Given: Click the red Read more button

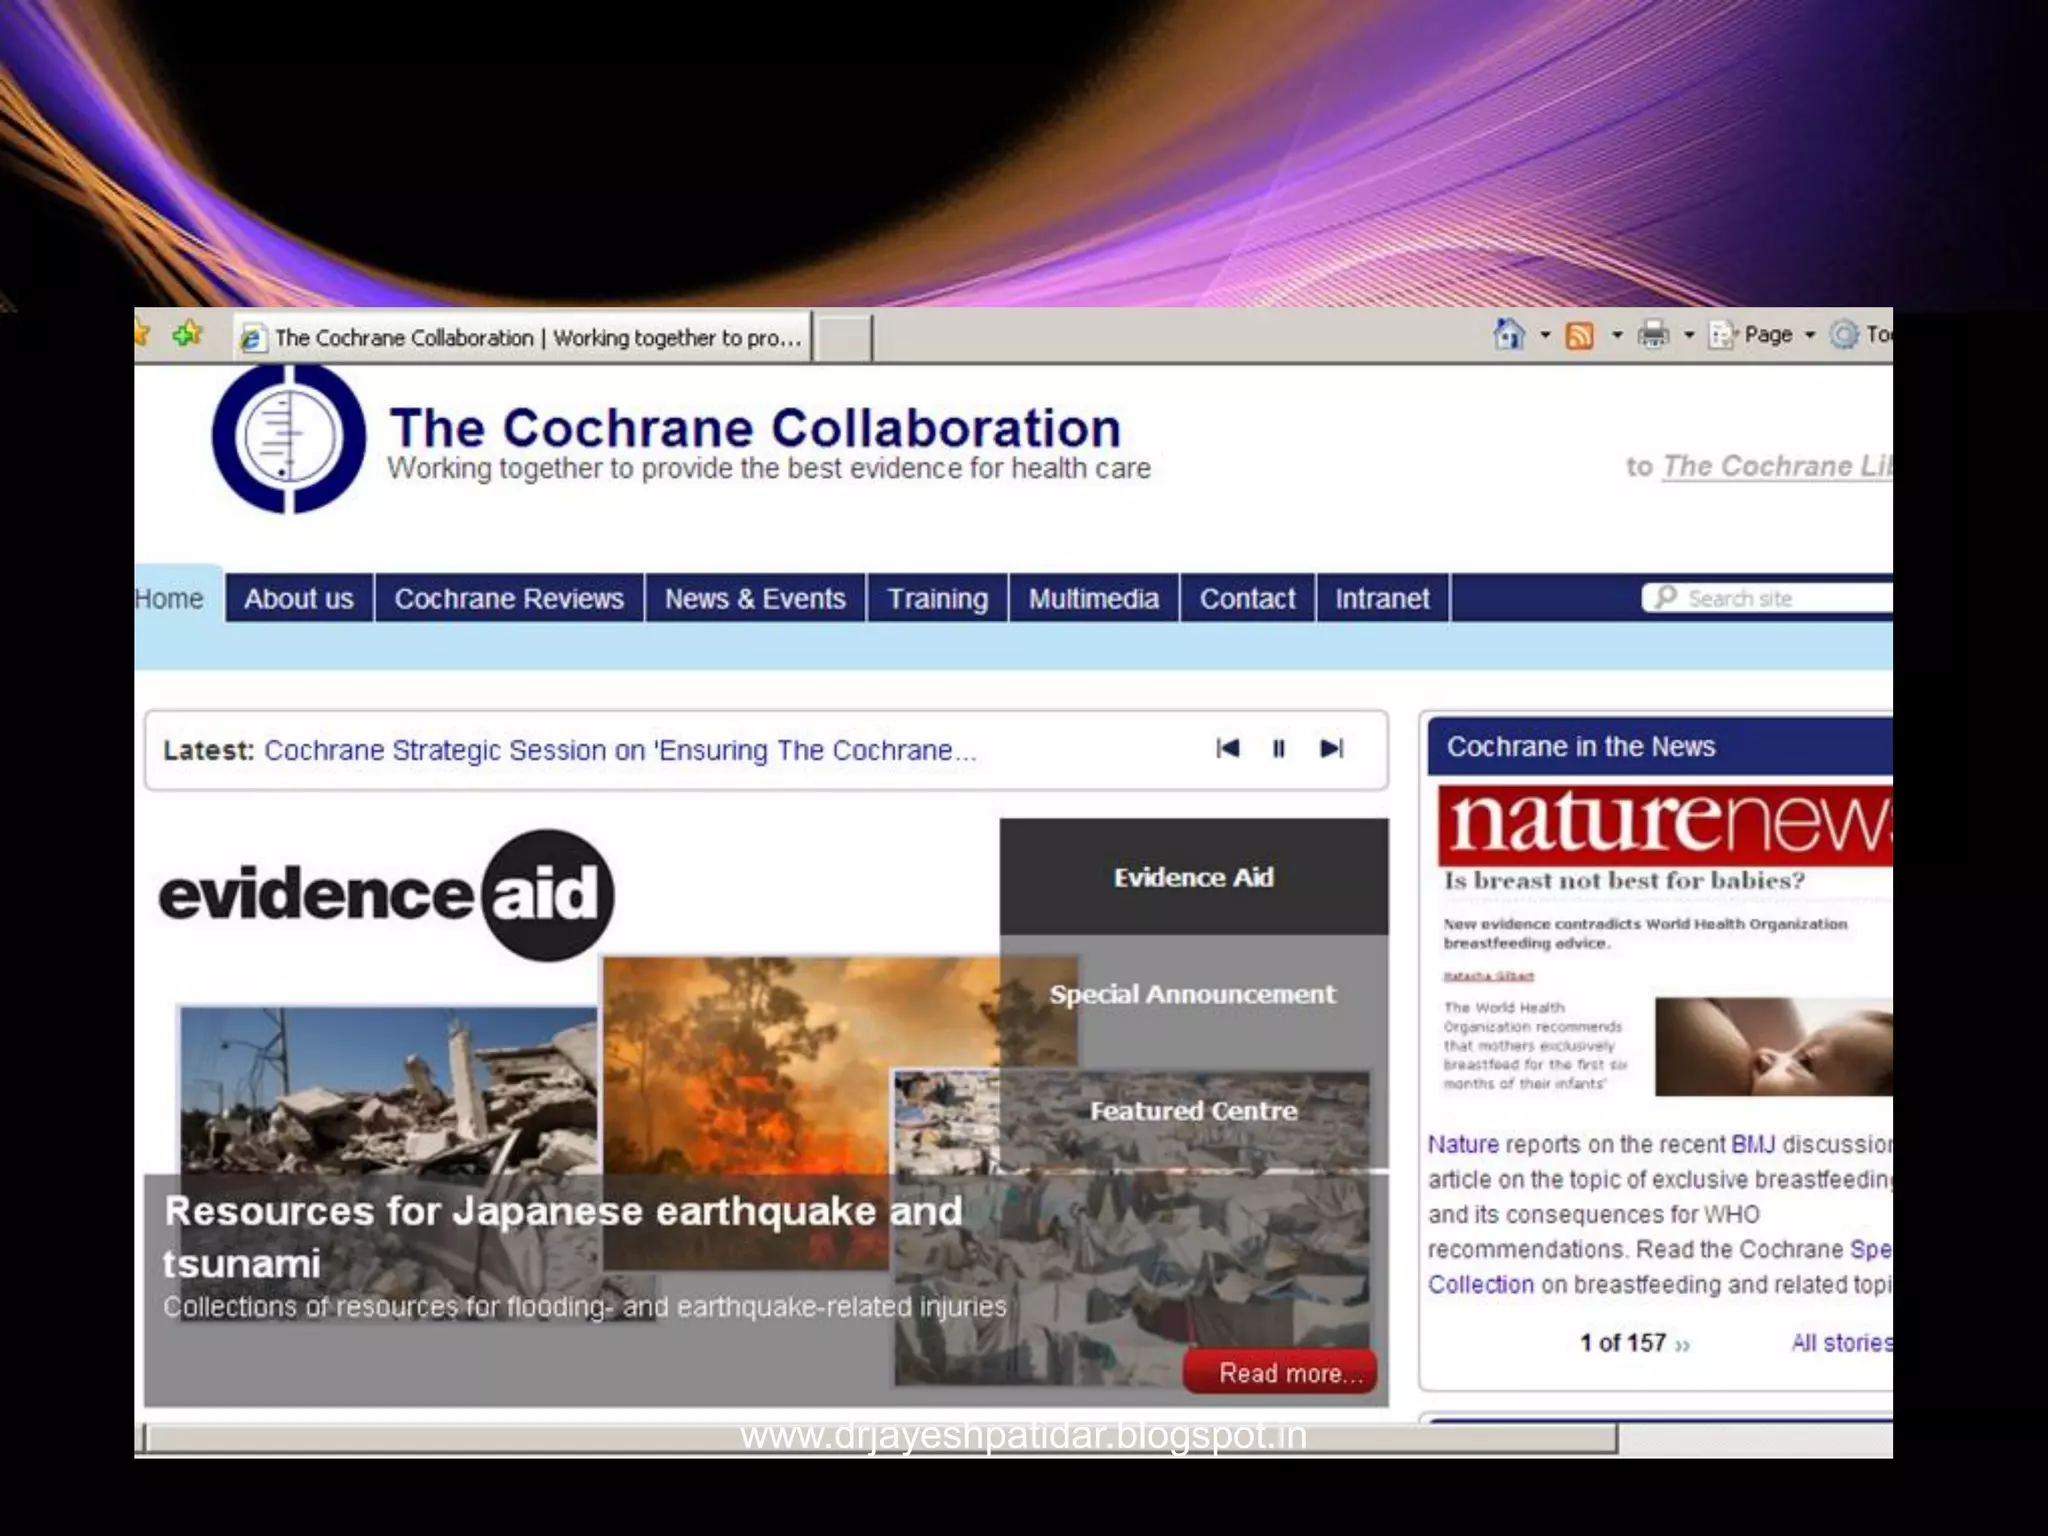Looking at the screenshot, I should (1280, 1372).
